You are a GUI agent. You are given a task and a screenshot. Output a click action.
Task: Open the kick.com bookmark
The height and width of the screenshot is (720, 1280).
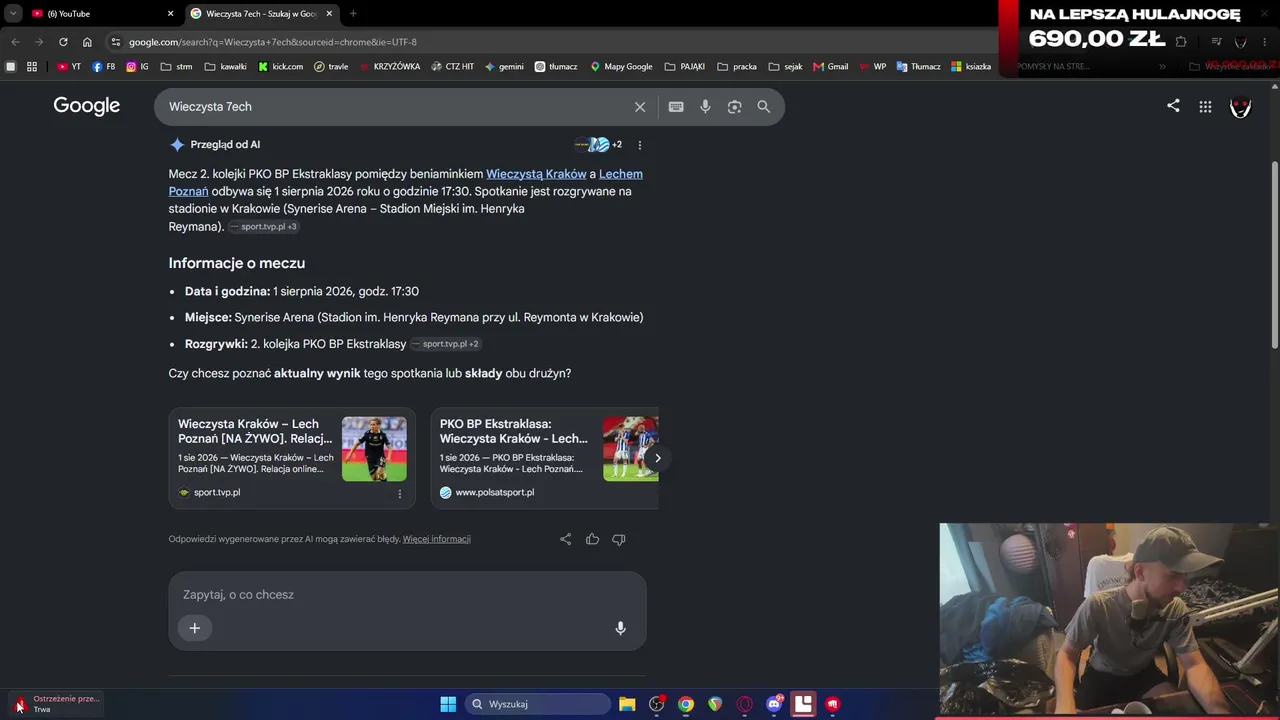(x=281, y=67)
